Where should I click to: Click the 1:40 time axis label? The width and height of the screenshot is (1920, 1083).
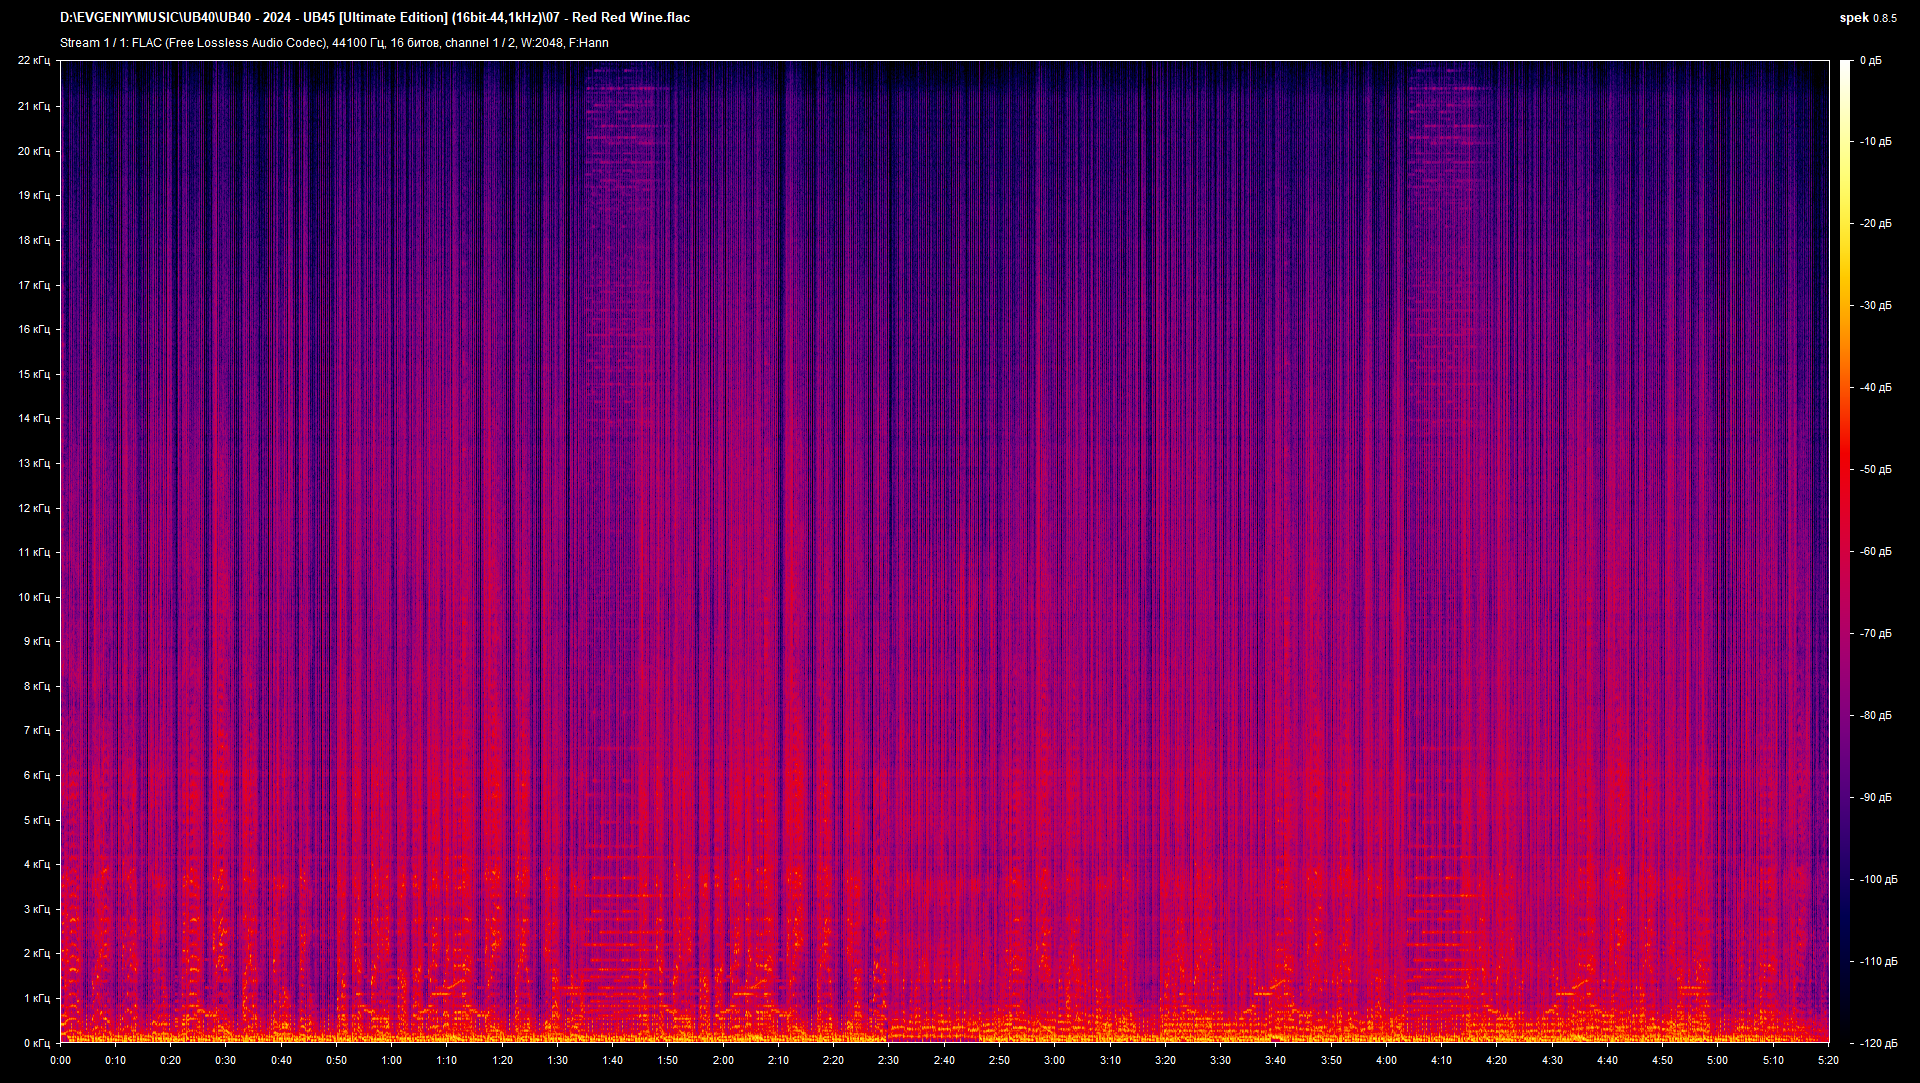(x=613, y=1060)
